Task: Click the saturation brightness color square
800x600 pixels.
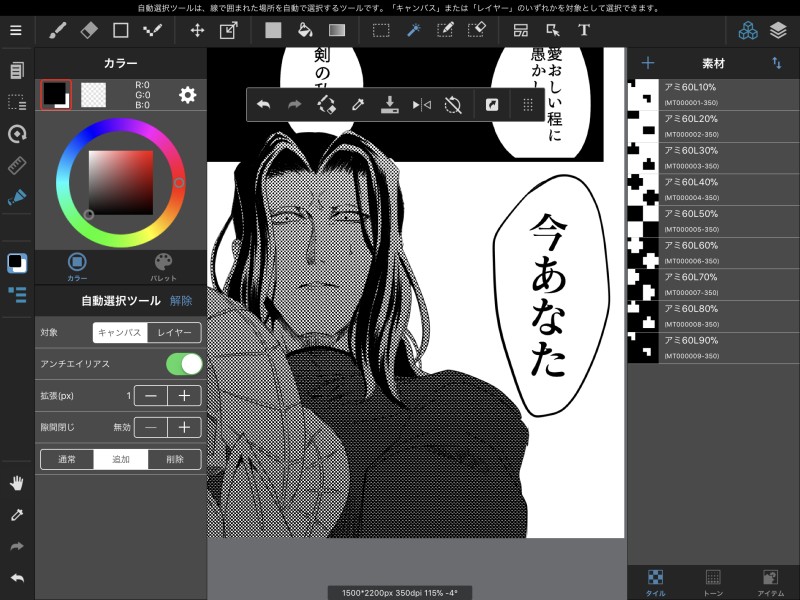Action: click(121, 183)
